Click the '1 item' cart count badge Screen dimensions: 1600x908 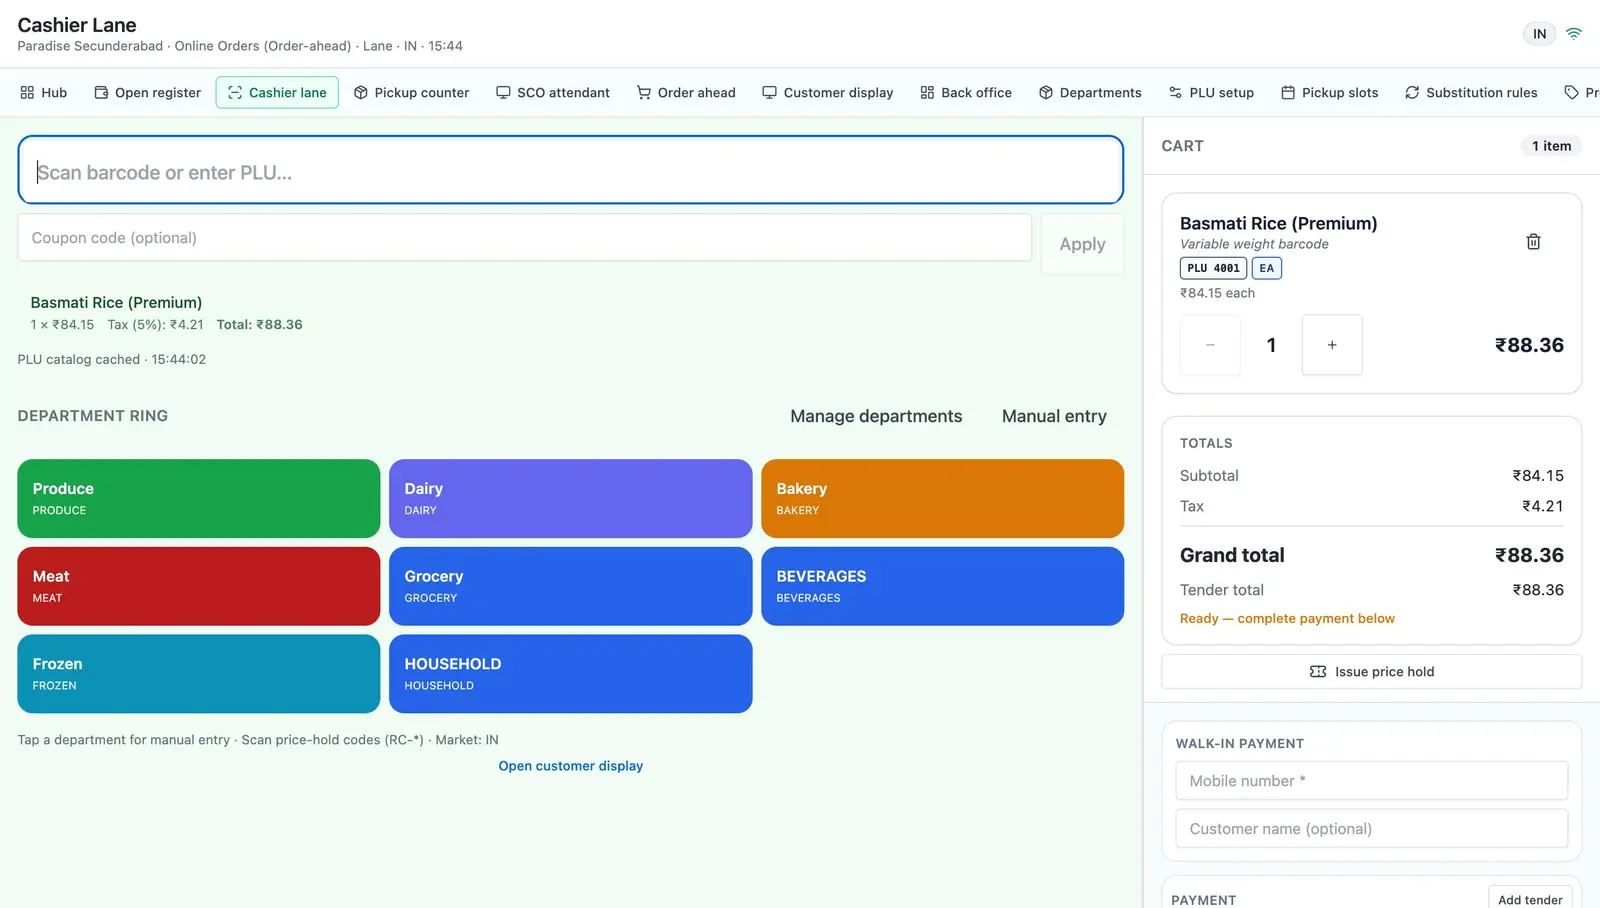point(1551,146)
